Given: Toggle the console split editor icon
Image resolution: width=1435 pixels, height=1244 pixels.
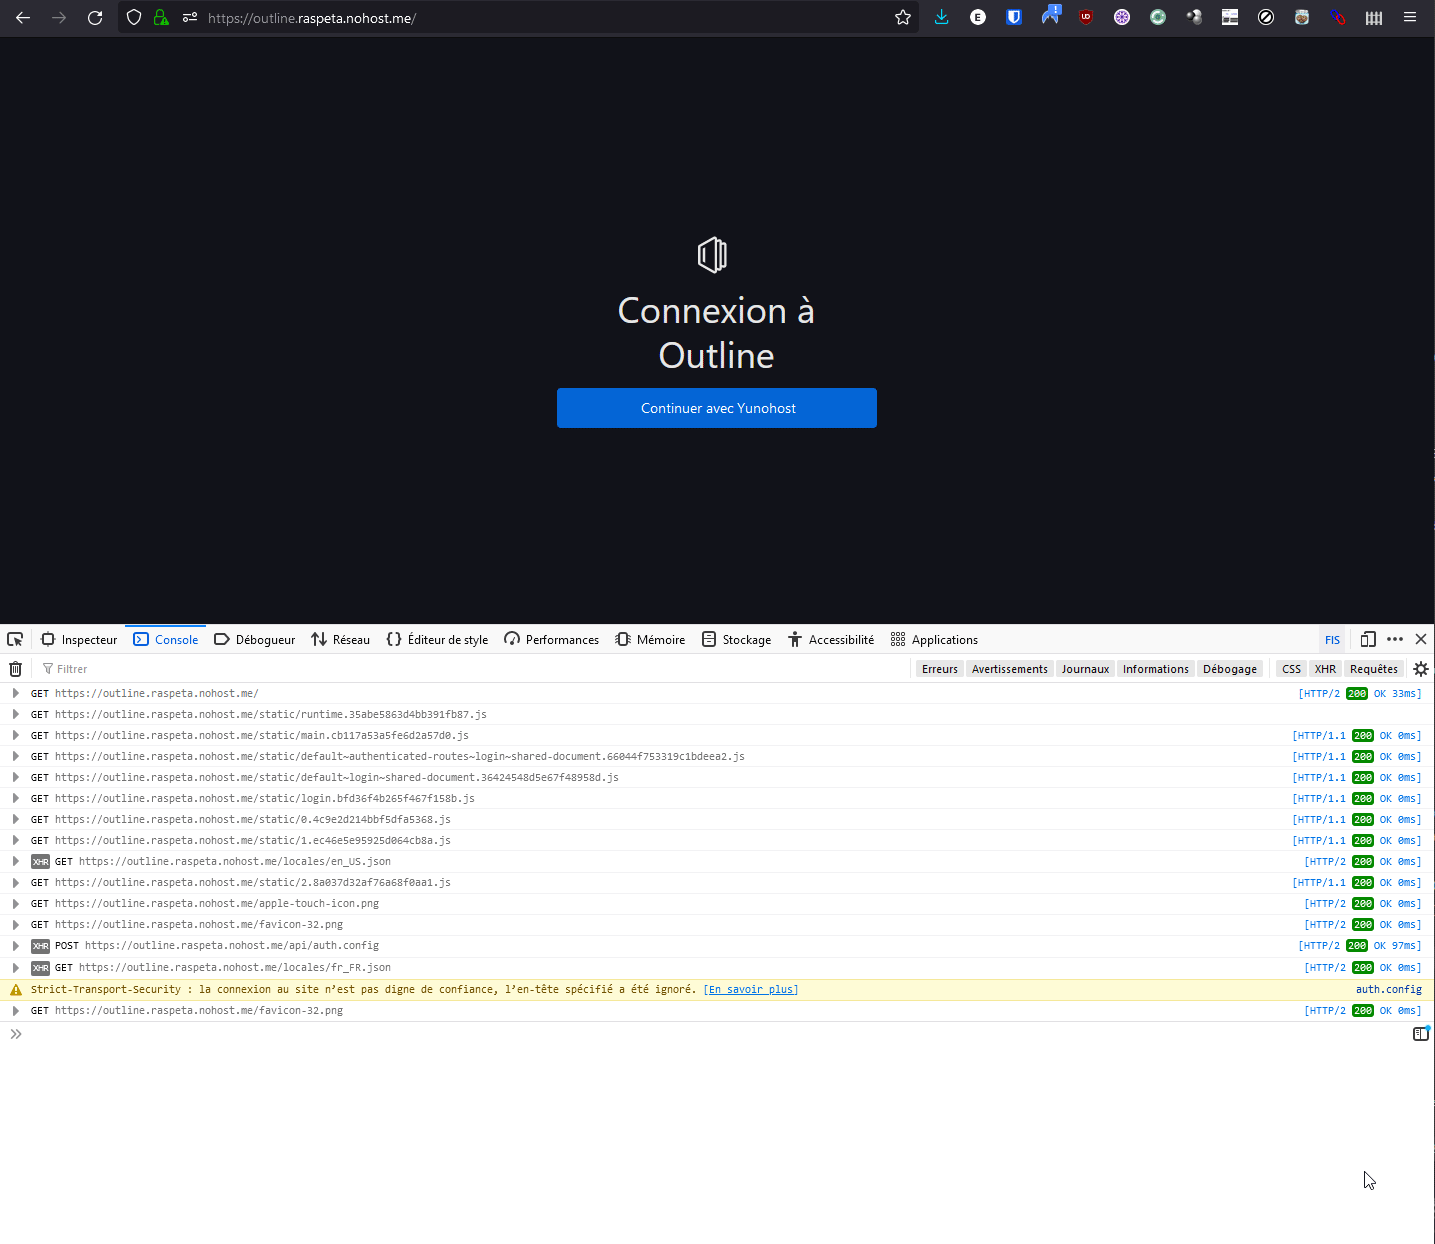Looking at the screenshot, I should (x=1420, y=1034).
